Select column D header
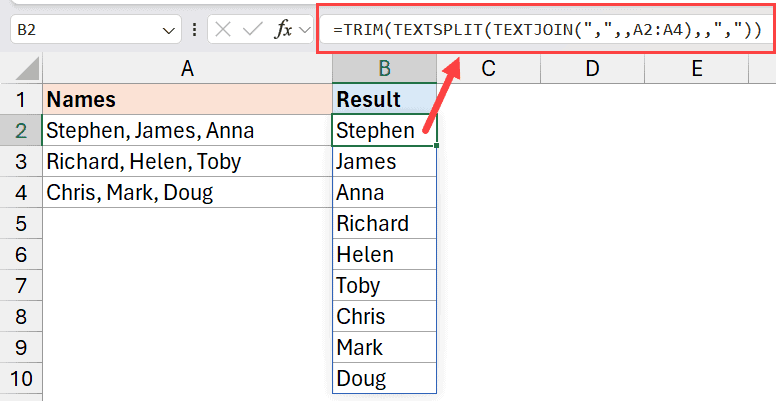Viewport: 776px width, 401px height. point(592,68)
